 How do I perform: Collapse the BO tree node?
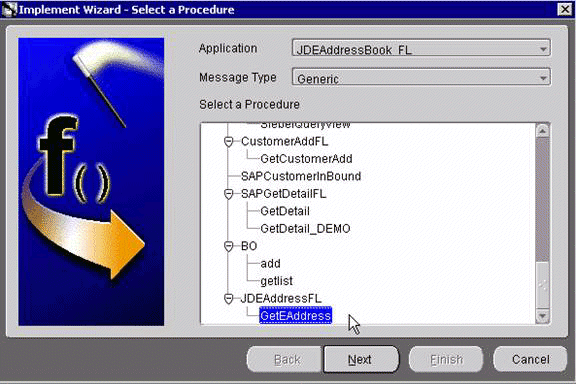pos(228,246)
